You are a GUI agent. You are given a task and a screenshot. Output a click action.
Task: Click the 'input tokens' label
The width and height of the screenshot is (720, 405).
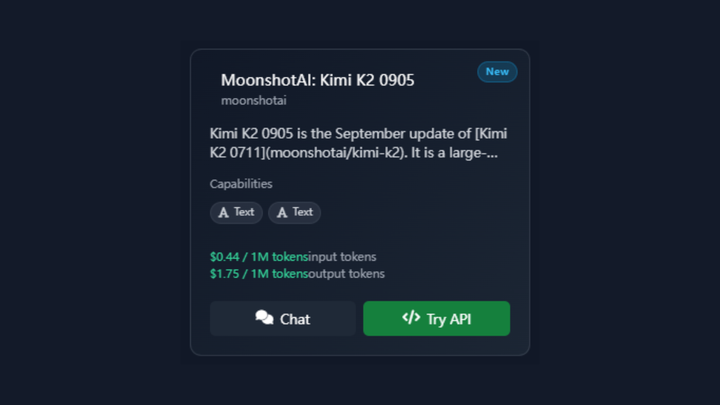tap(343, 257)
